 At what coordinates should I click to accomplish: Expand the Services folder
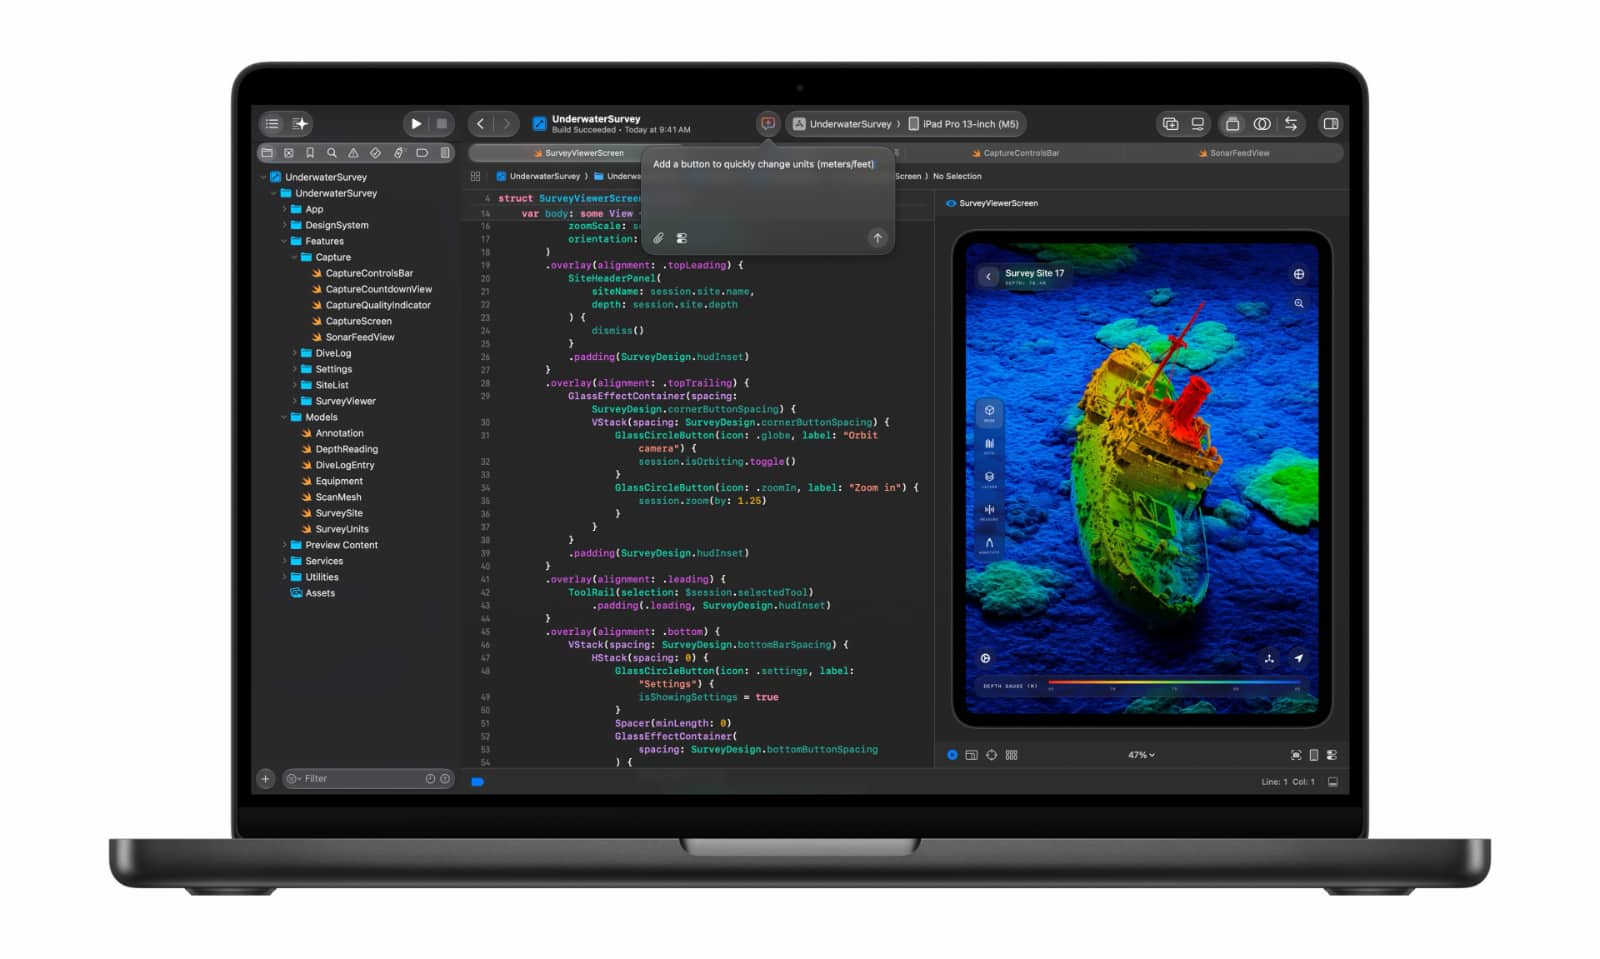[x=284, y=561]
